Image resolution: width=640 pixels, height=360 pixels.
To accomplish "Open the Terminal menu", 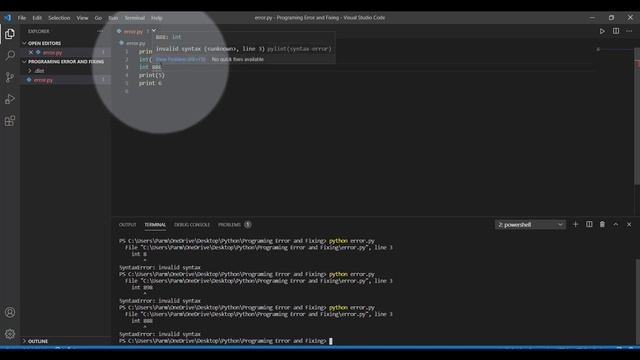I will (x=135, y=18).
